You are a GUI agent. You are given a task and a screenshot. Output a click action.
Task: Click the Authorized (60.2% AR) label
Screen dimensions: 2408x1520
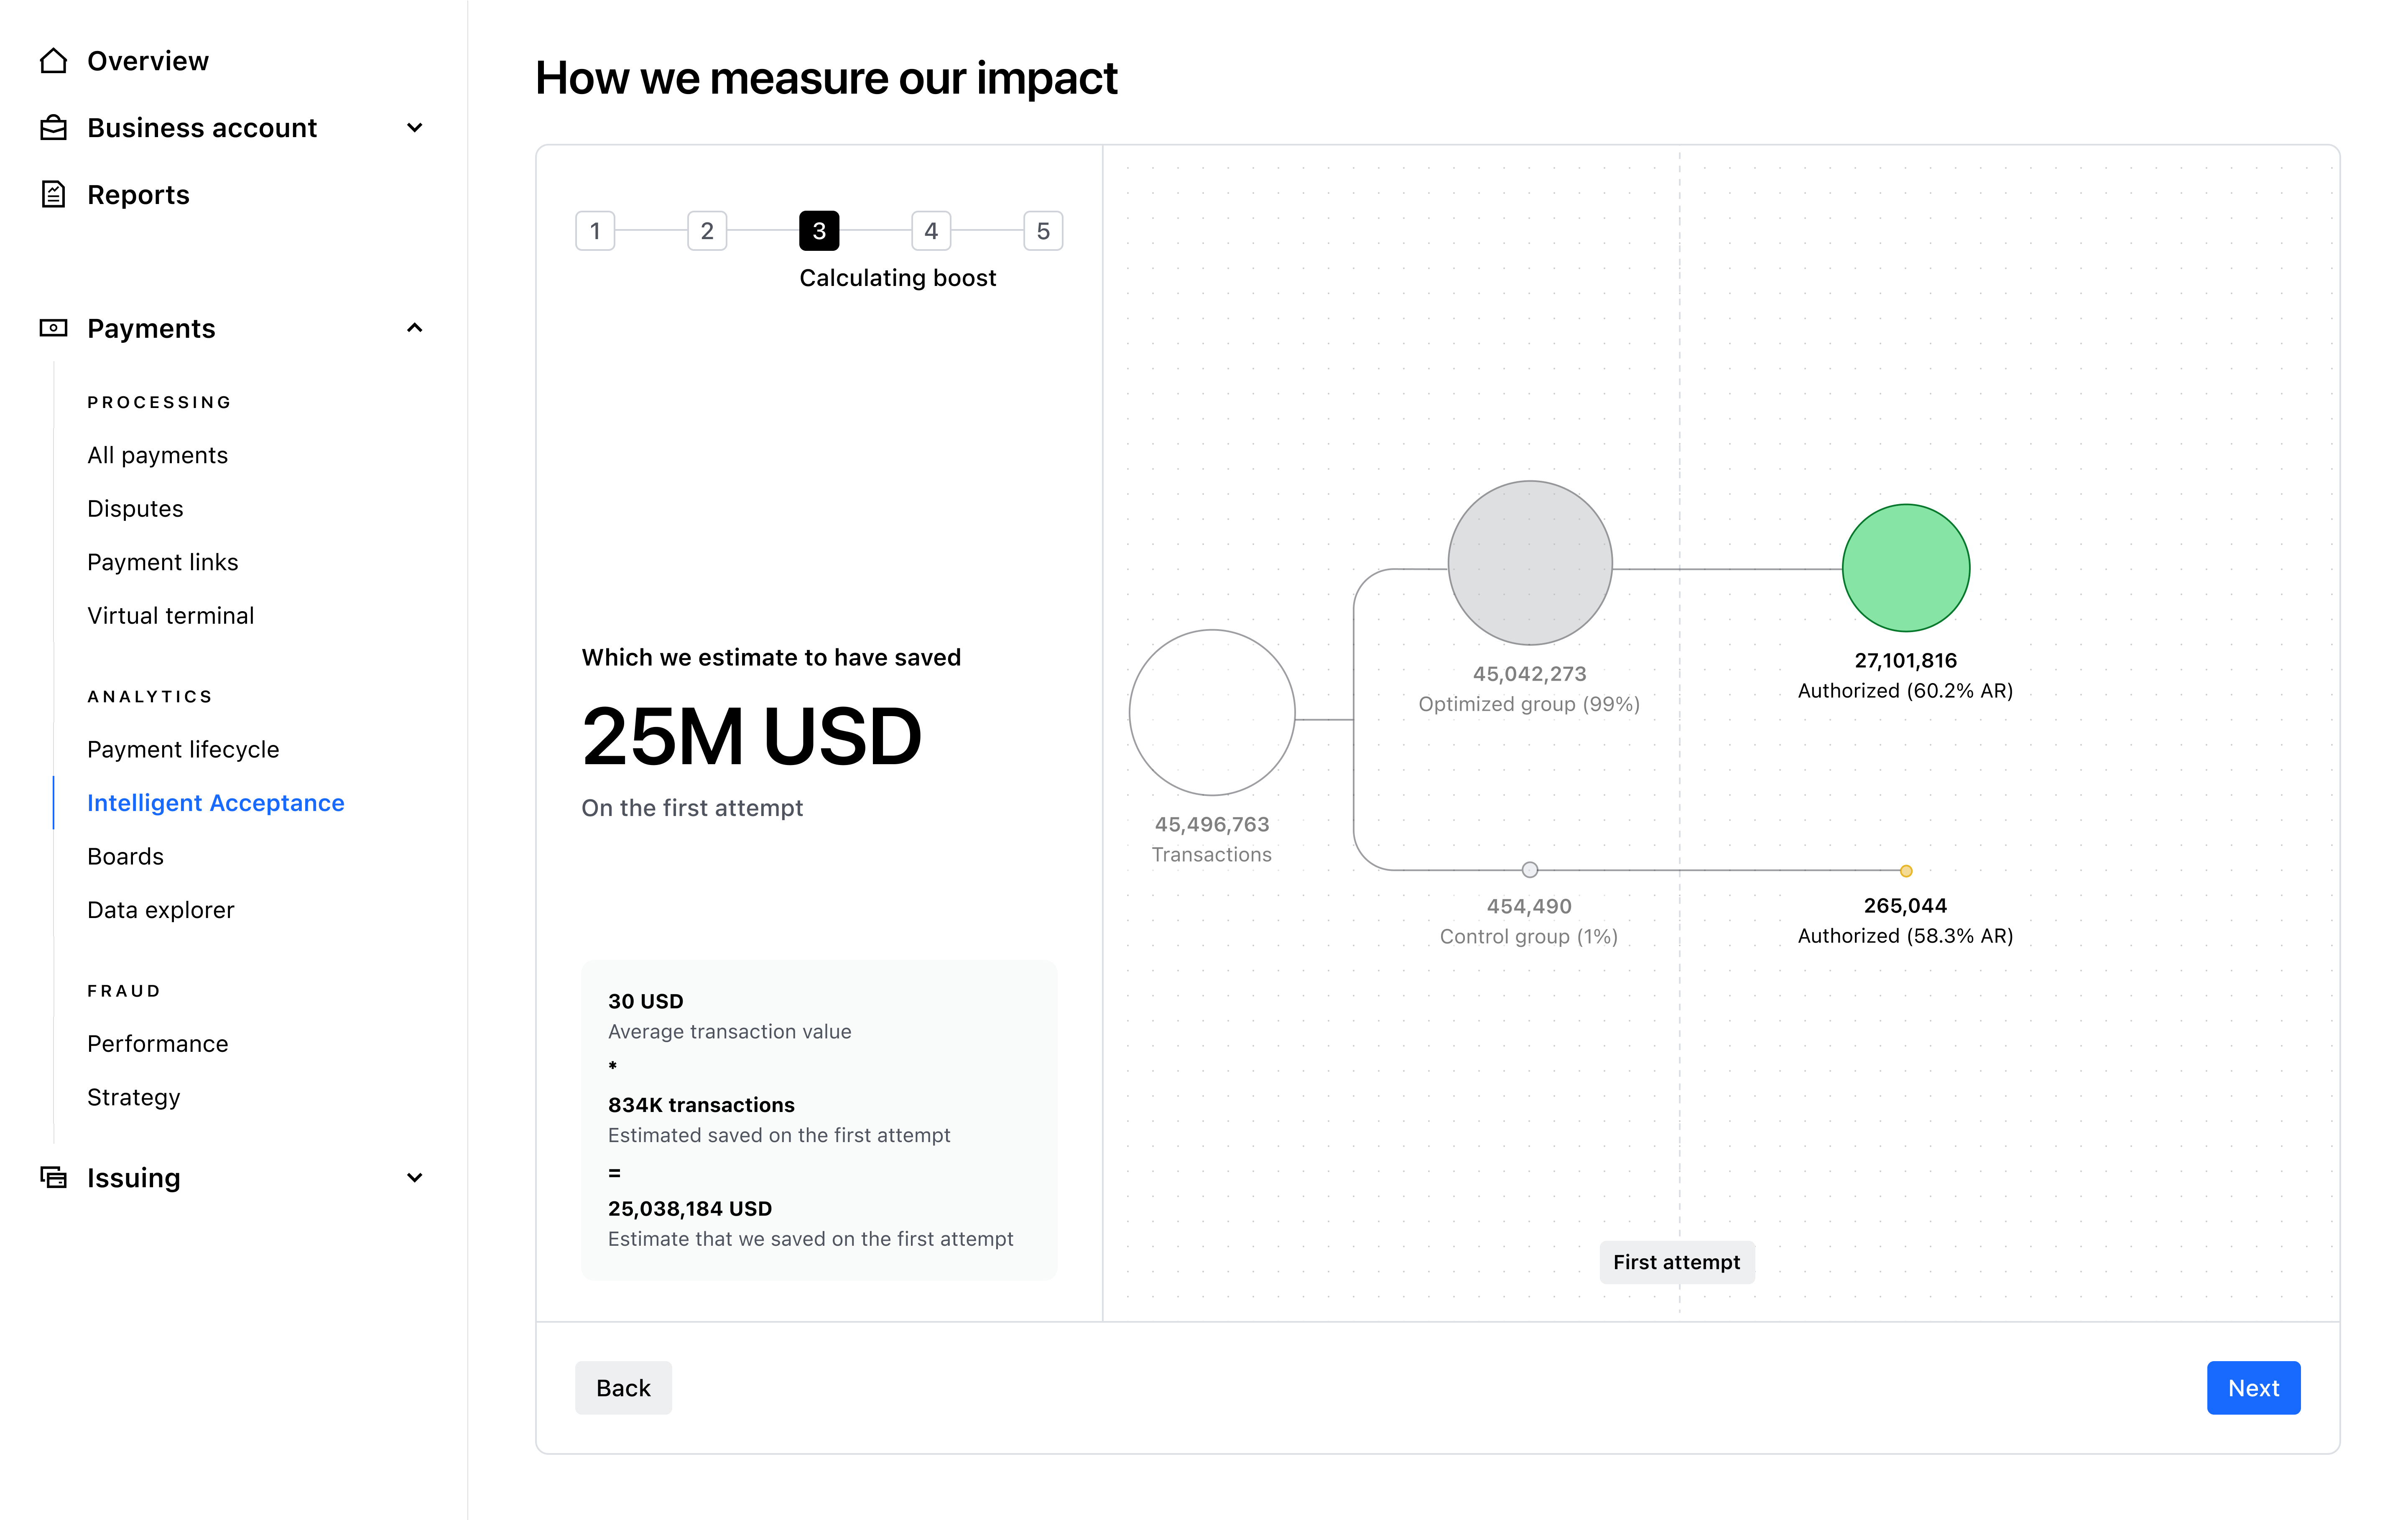pos(1906,690)
